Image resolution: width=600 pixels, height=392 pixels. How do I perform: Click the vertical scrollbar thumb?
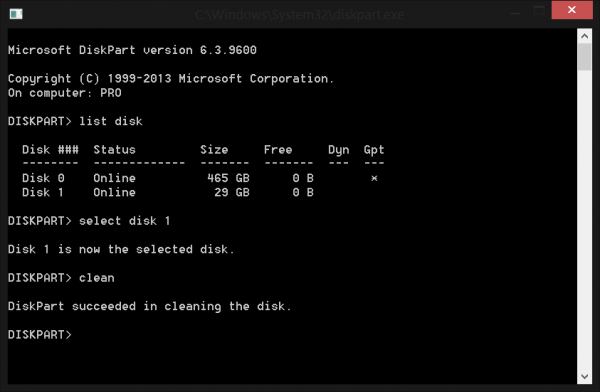pos(584,57)
